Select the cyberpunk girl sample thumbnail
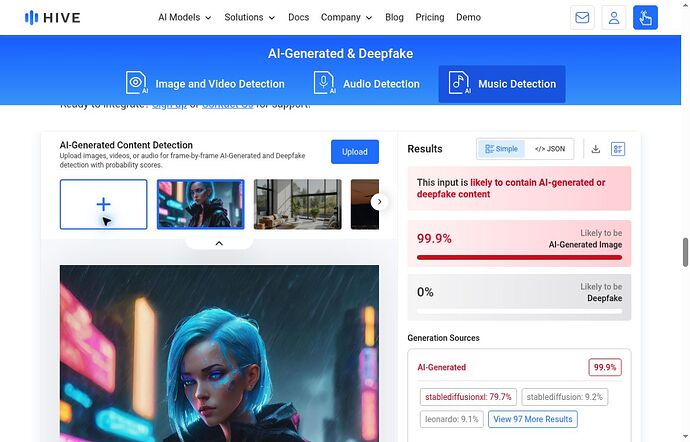 [201, 204]
